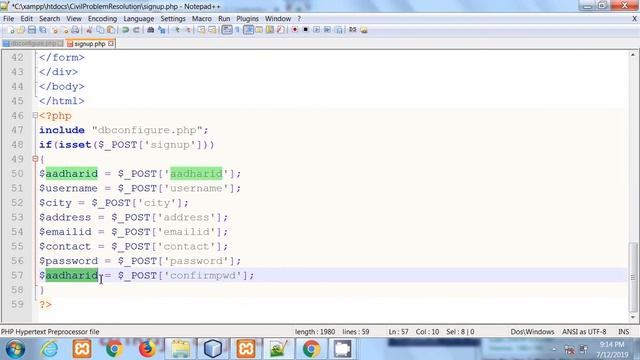Click the Print toolbar icon

click(x=75, y=30)
